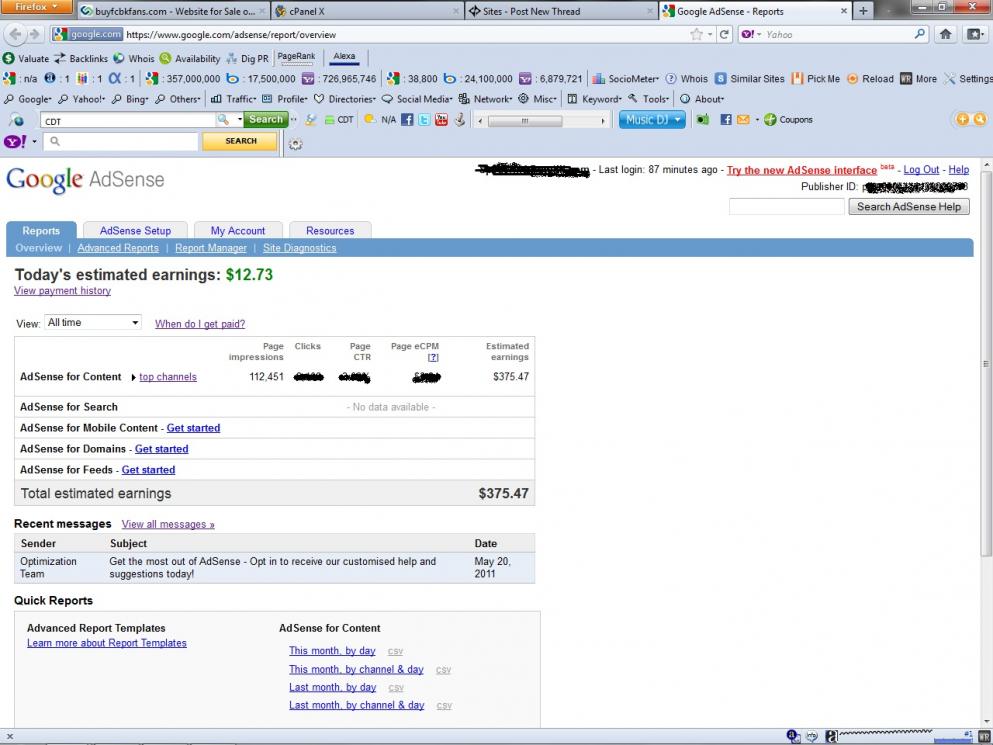This screenshot has height=745, width=993.
Task: Go back with browser Back arrow
Action: 16,34
